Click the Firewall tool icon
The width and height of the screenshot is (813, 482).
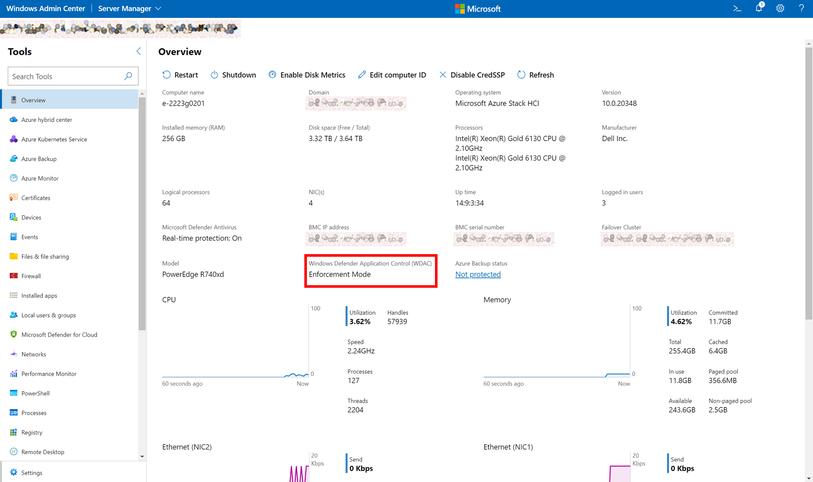click(x=13, y=276)
